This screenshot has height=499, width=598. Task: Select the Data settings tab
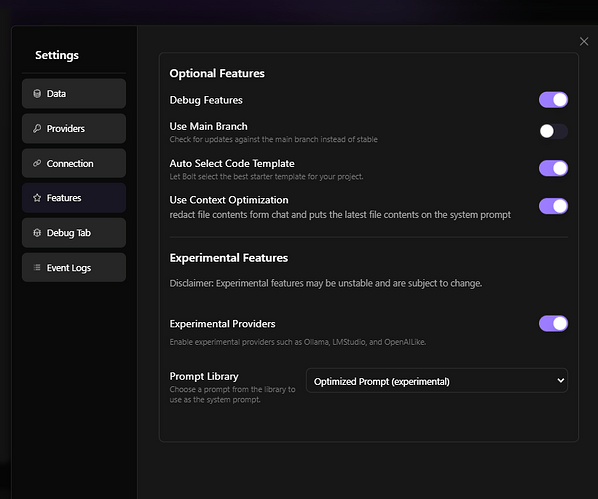pyautogui.click(x=74, y=93)
